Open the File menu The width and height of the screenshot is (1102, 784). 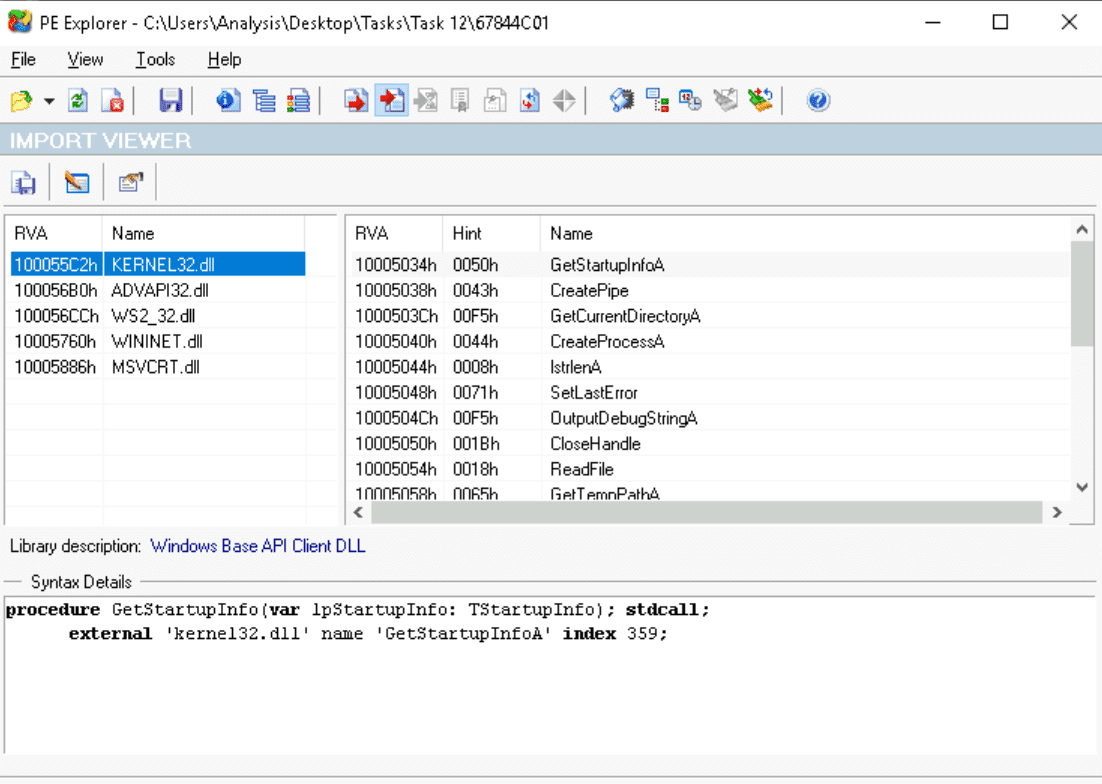tap(23, 60)
